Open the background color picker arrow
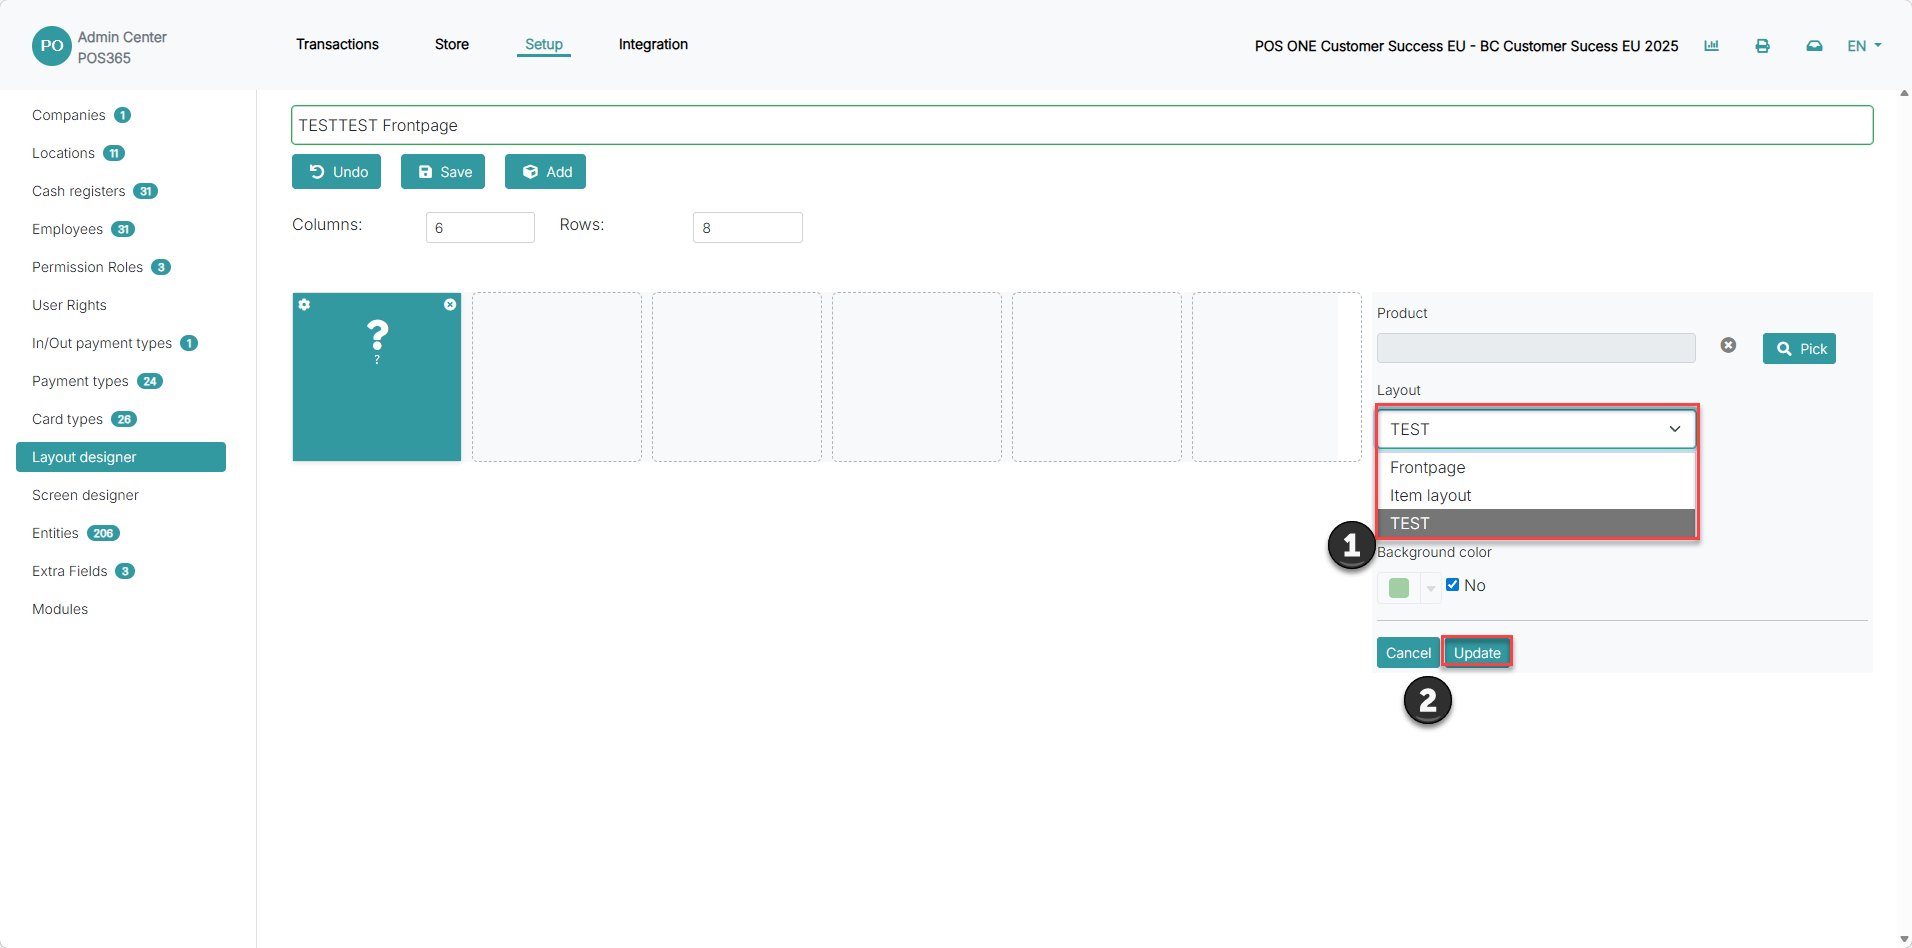 pos(1431,588)
